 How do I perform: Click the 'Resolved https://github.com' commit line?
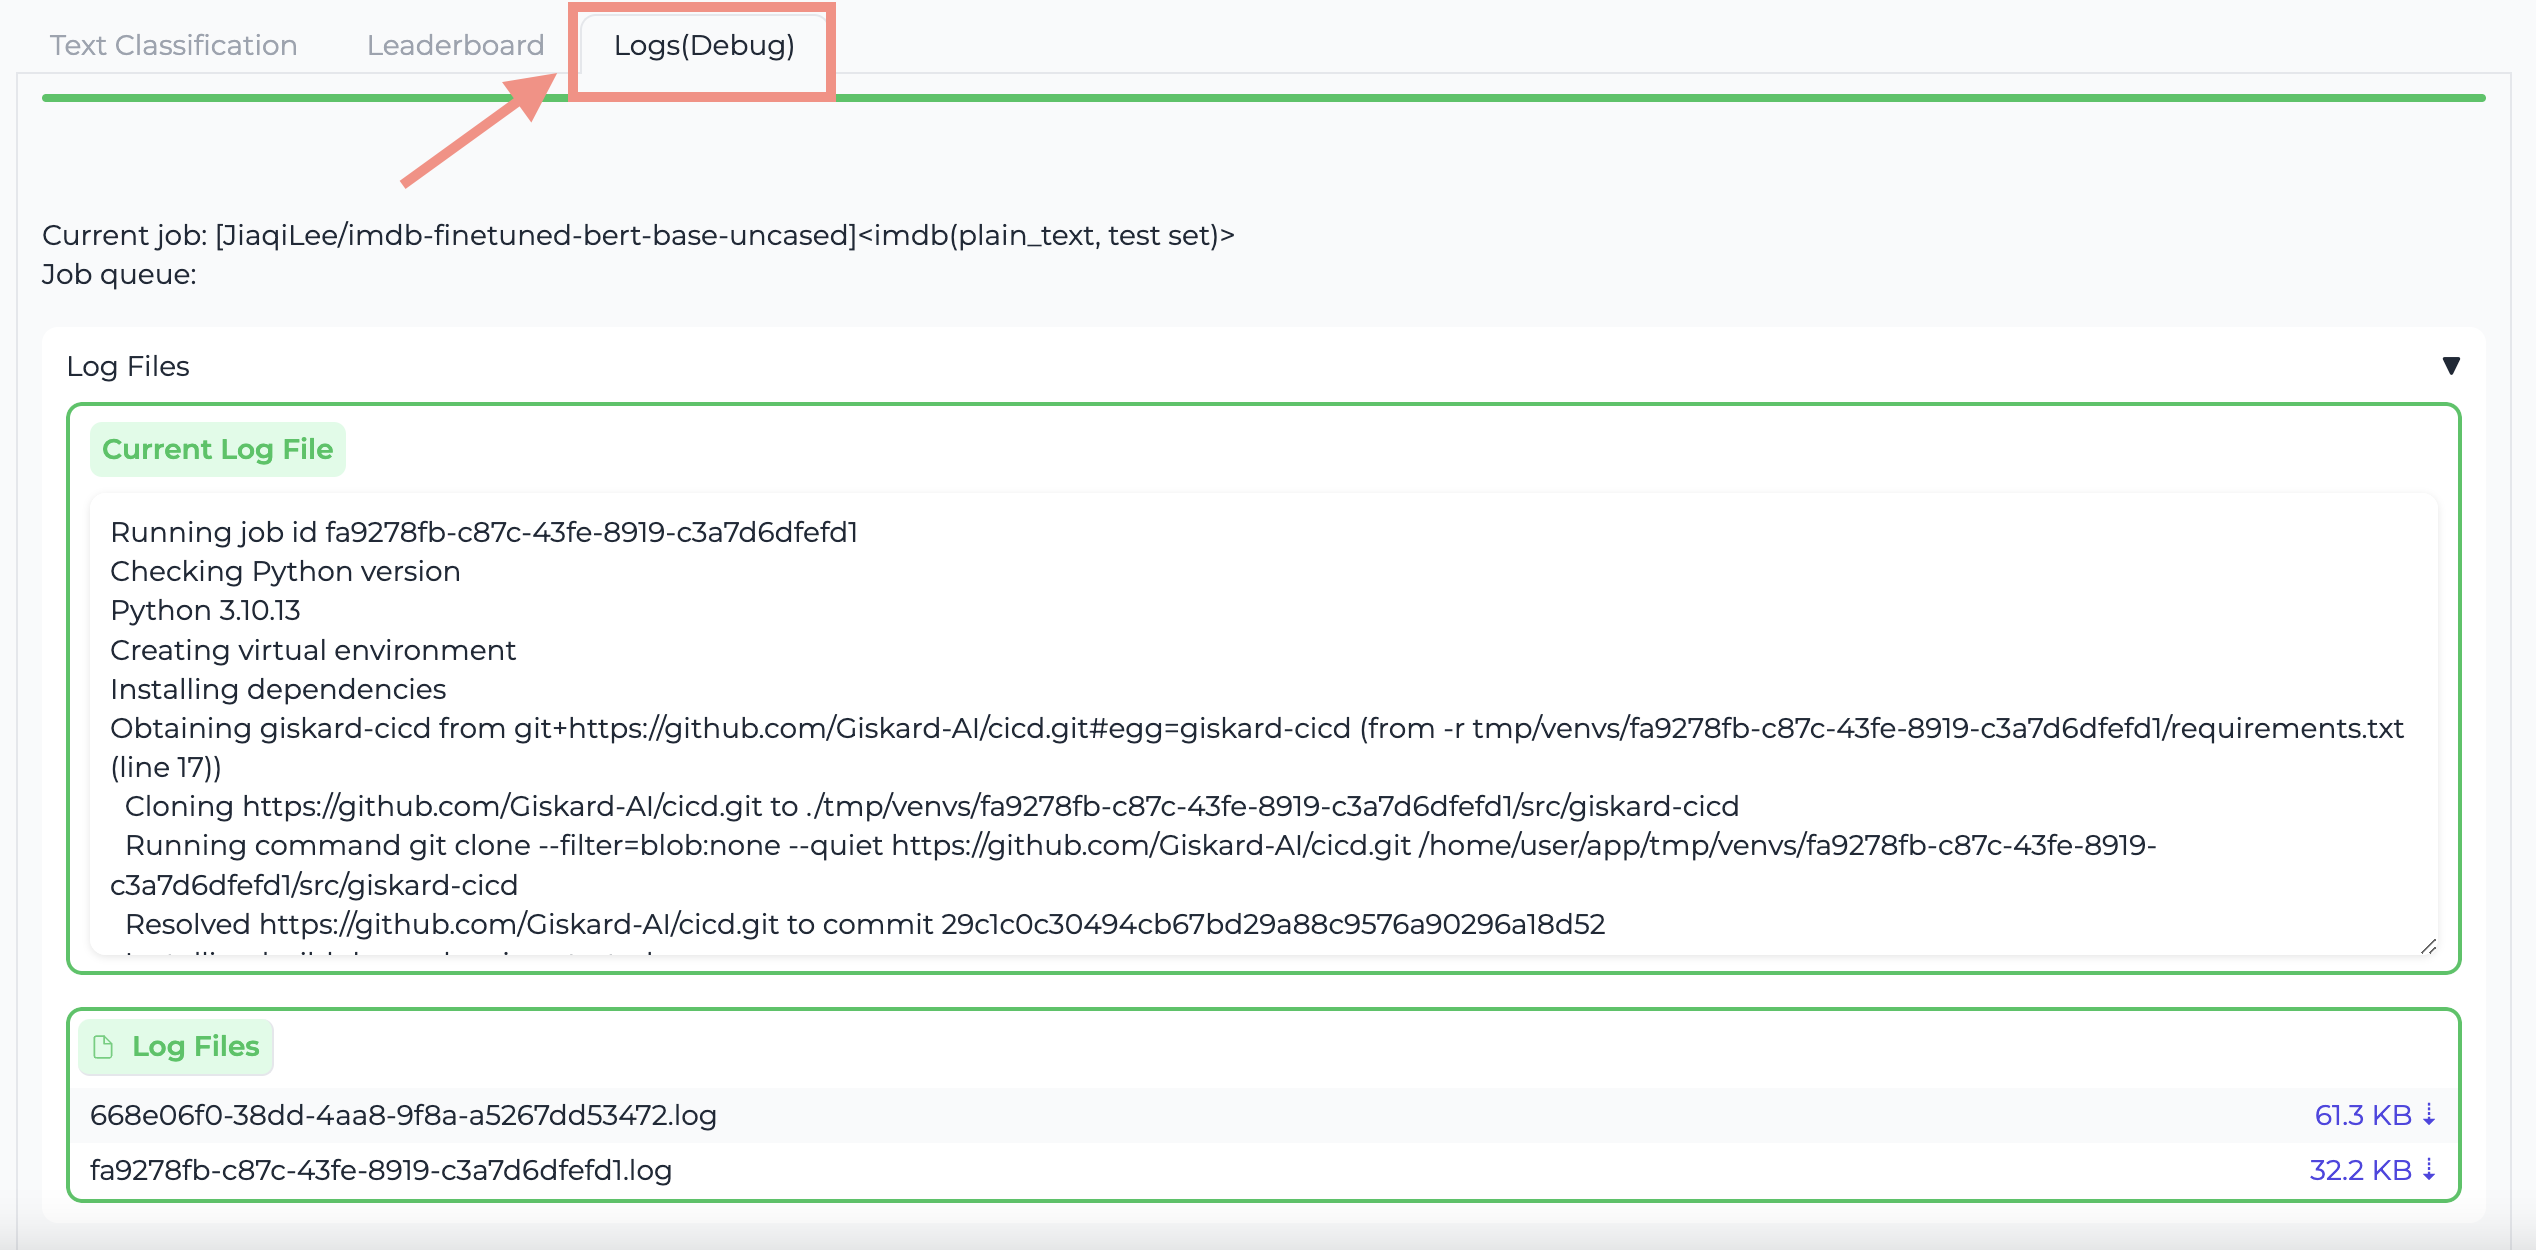coord(865,924)
